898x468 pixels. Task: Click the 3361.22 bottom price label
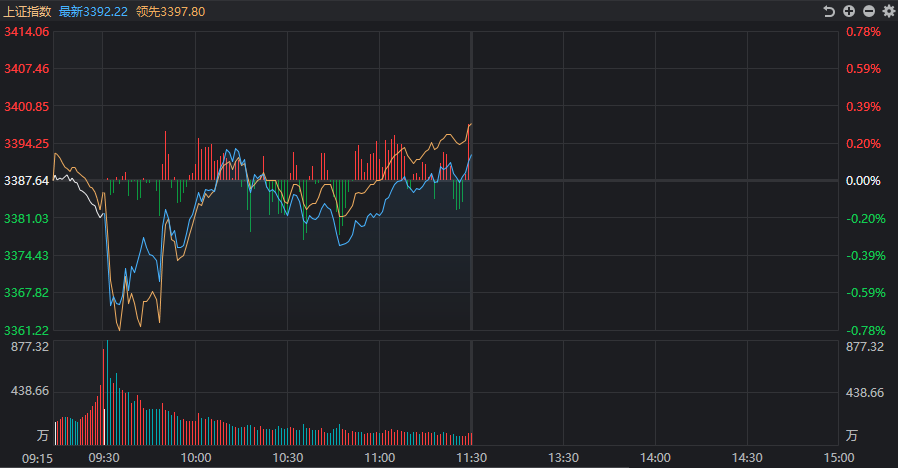[x=27, y=331]
